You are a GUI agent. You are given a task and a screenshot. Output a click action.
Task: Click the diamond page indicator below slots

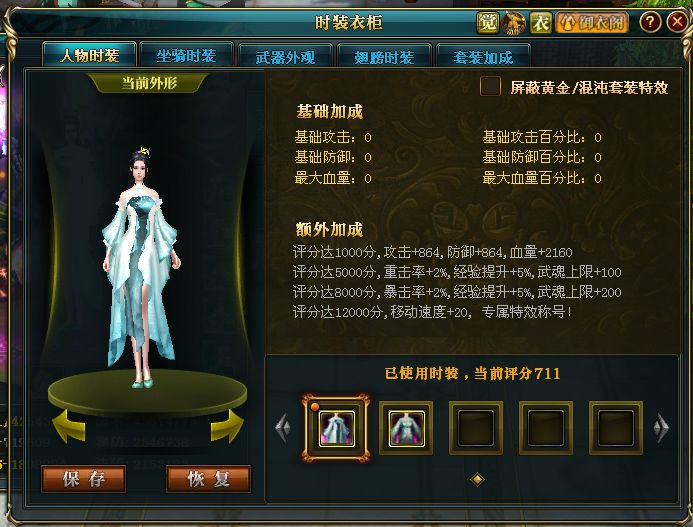click(477, 479)
